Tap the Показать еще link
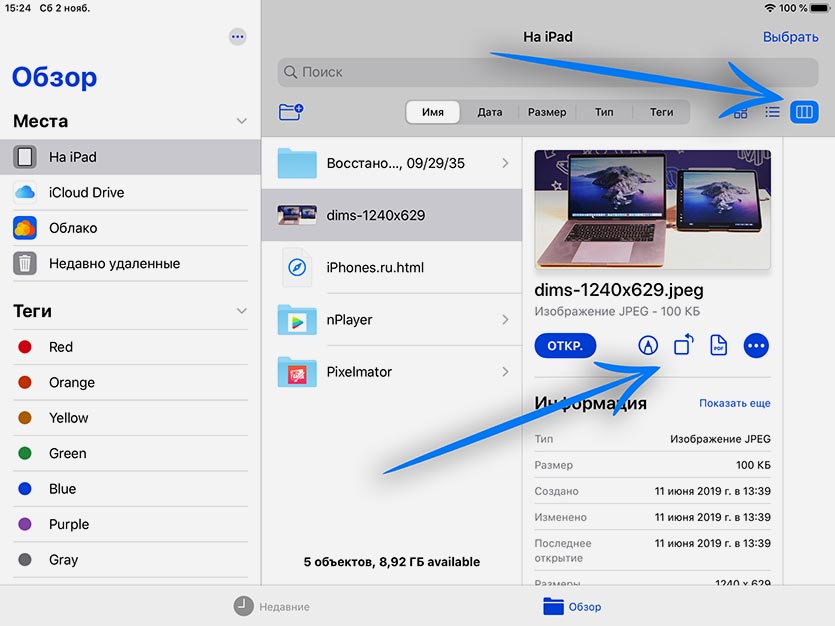 734,403
